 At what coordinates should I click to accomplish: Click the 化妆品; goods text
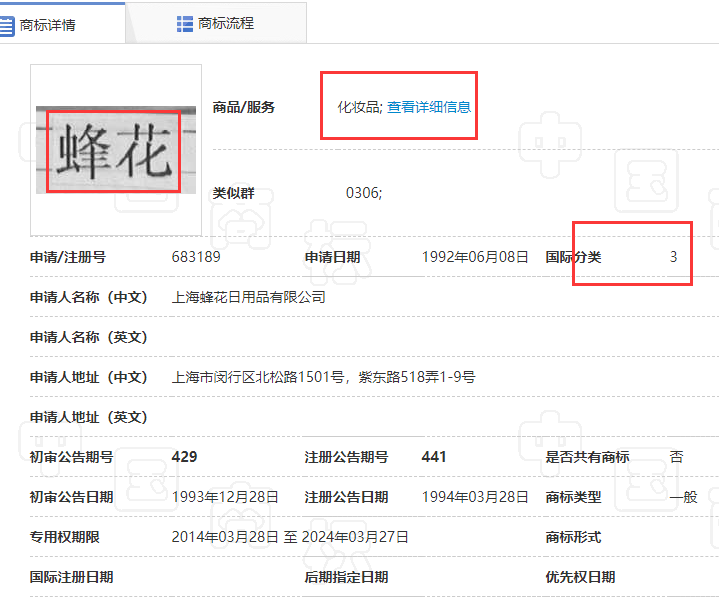(360, 107)
